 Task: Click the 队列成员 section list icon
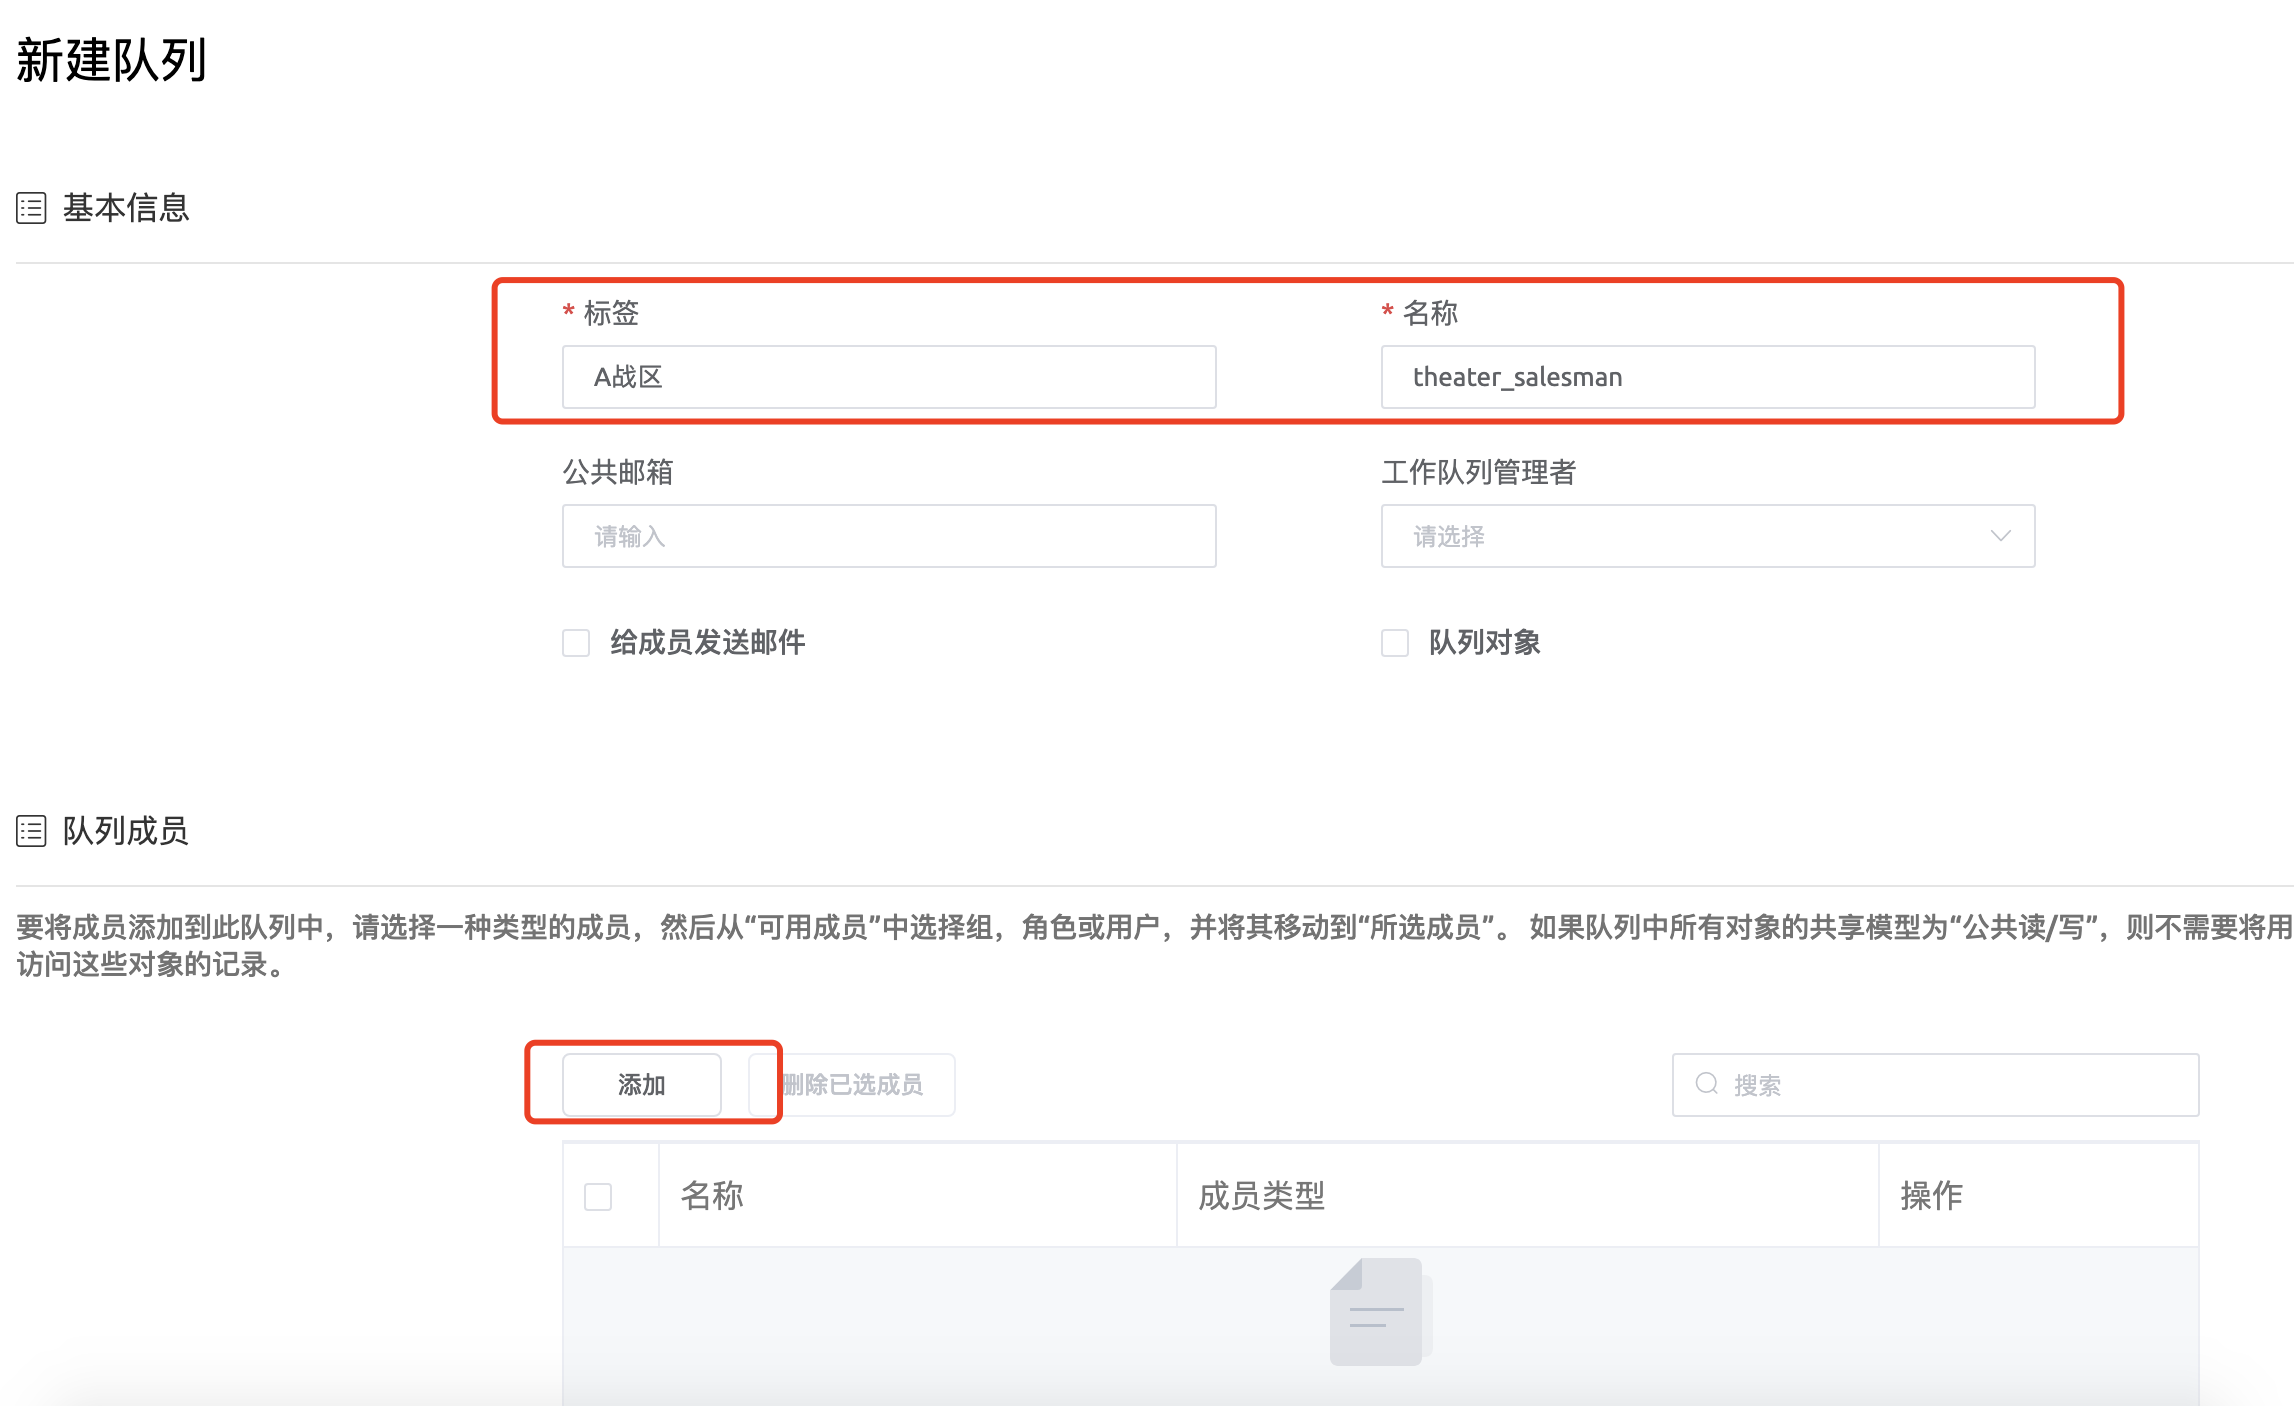31,831
